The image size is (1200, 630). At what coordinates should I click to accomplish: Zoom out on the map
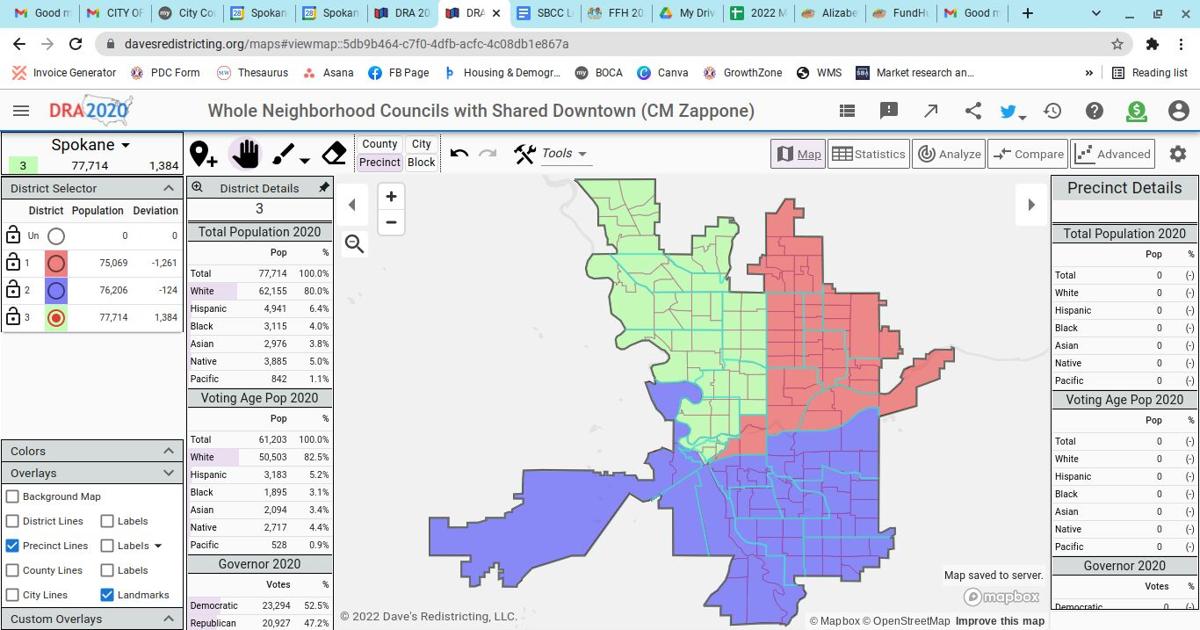click(391, 222)
